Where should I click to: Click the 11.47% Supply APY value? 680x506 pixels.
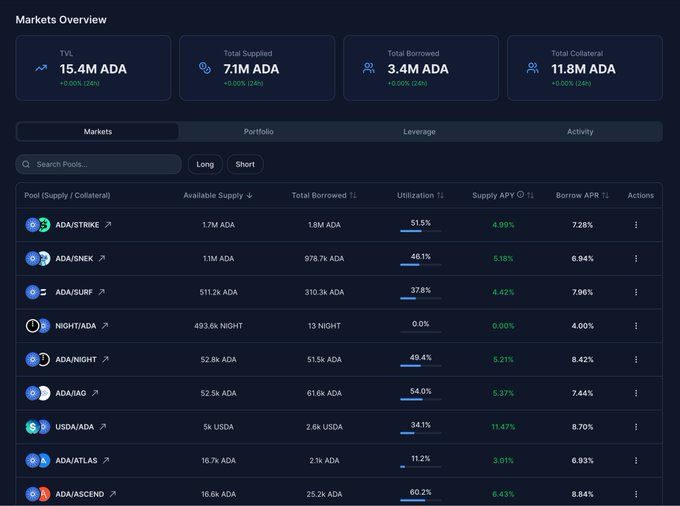click(x=503, y=427)
